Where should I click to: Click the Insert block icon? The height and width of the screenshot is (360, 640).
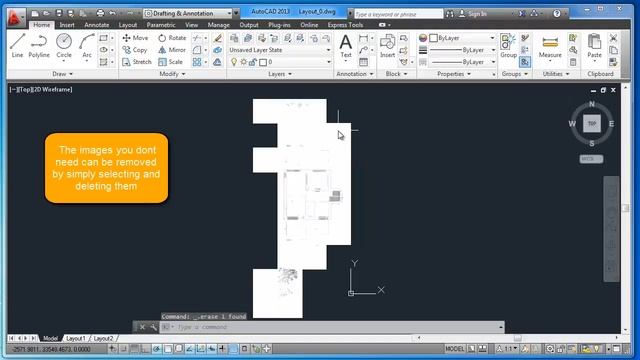coord(387,45)
